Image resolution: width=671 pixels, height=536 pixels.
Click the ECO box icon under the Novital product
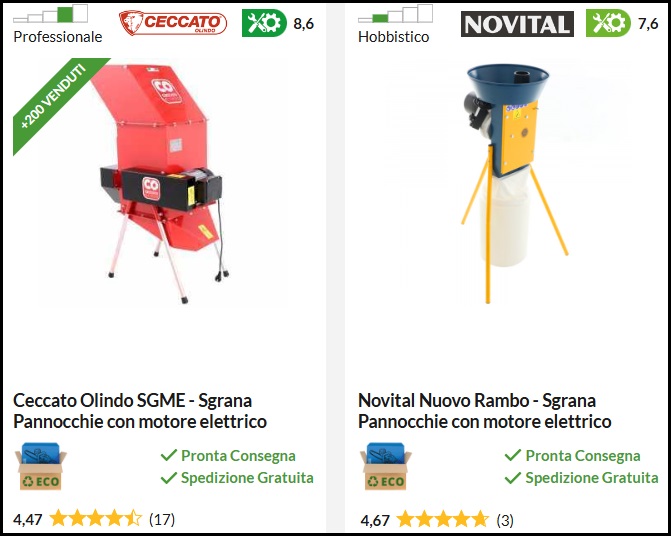coord(385,466)
